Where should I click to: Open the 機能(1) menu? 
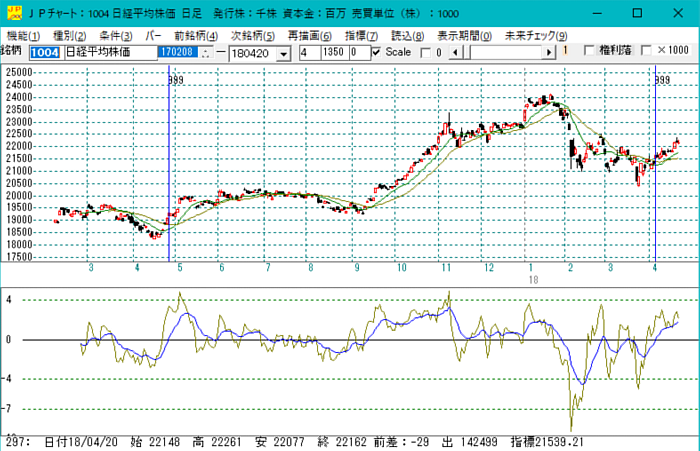tap(22, 35)
